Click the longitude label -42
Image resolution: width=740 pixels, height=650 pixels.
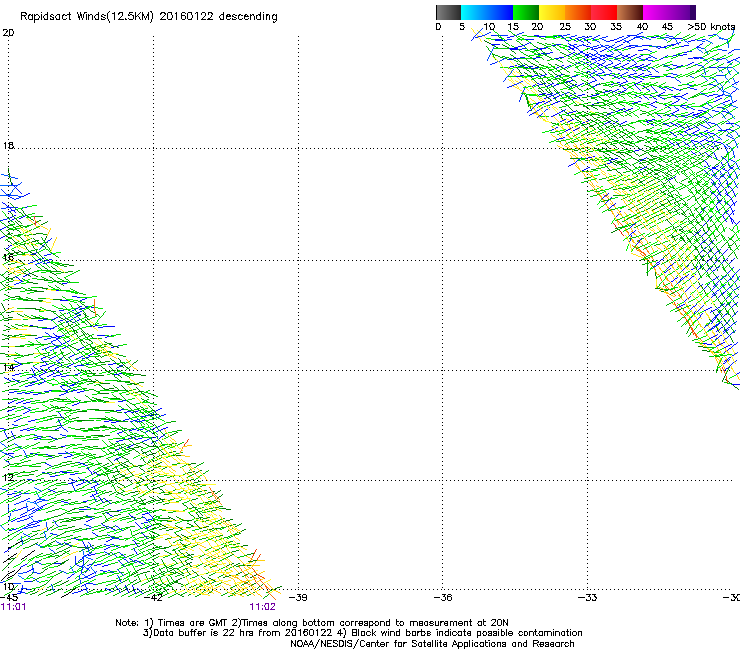tap(153, 598)
